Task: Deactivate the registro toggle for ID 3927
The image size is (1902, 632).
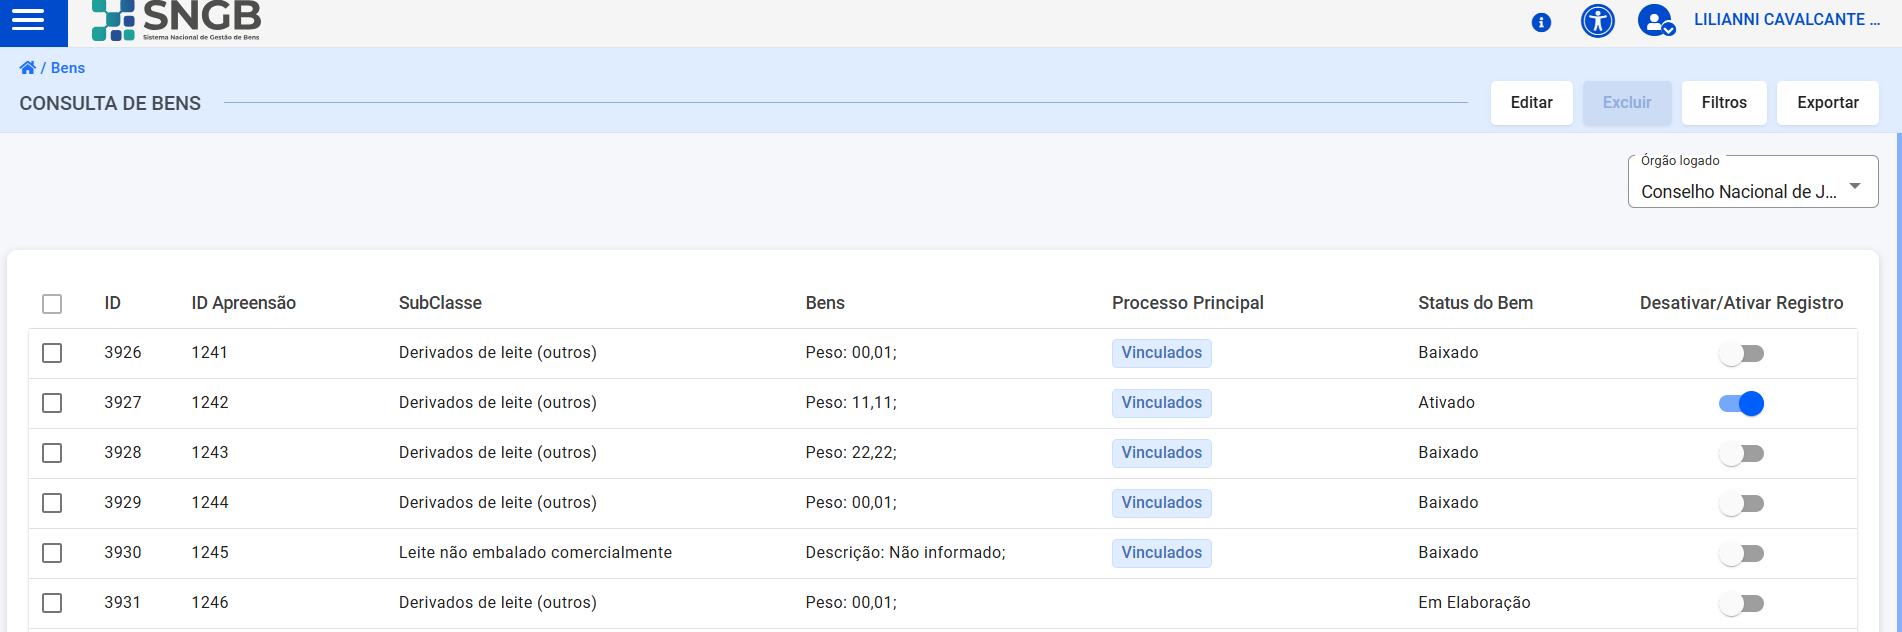Action: pyautogui.click(x=1741, y=403)
